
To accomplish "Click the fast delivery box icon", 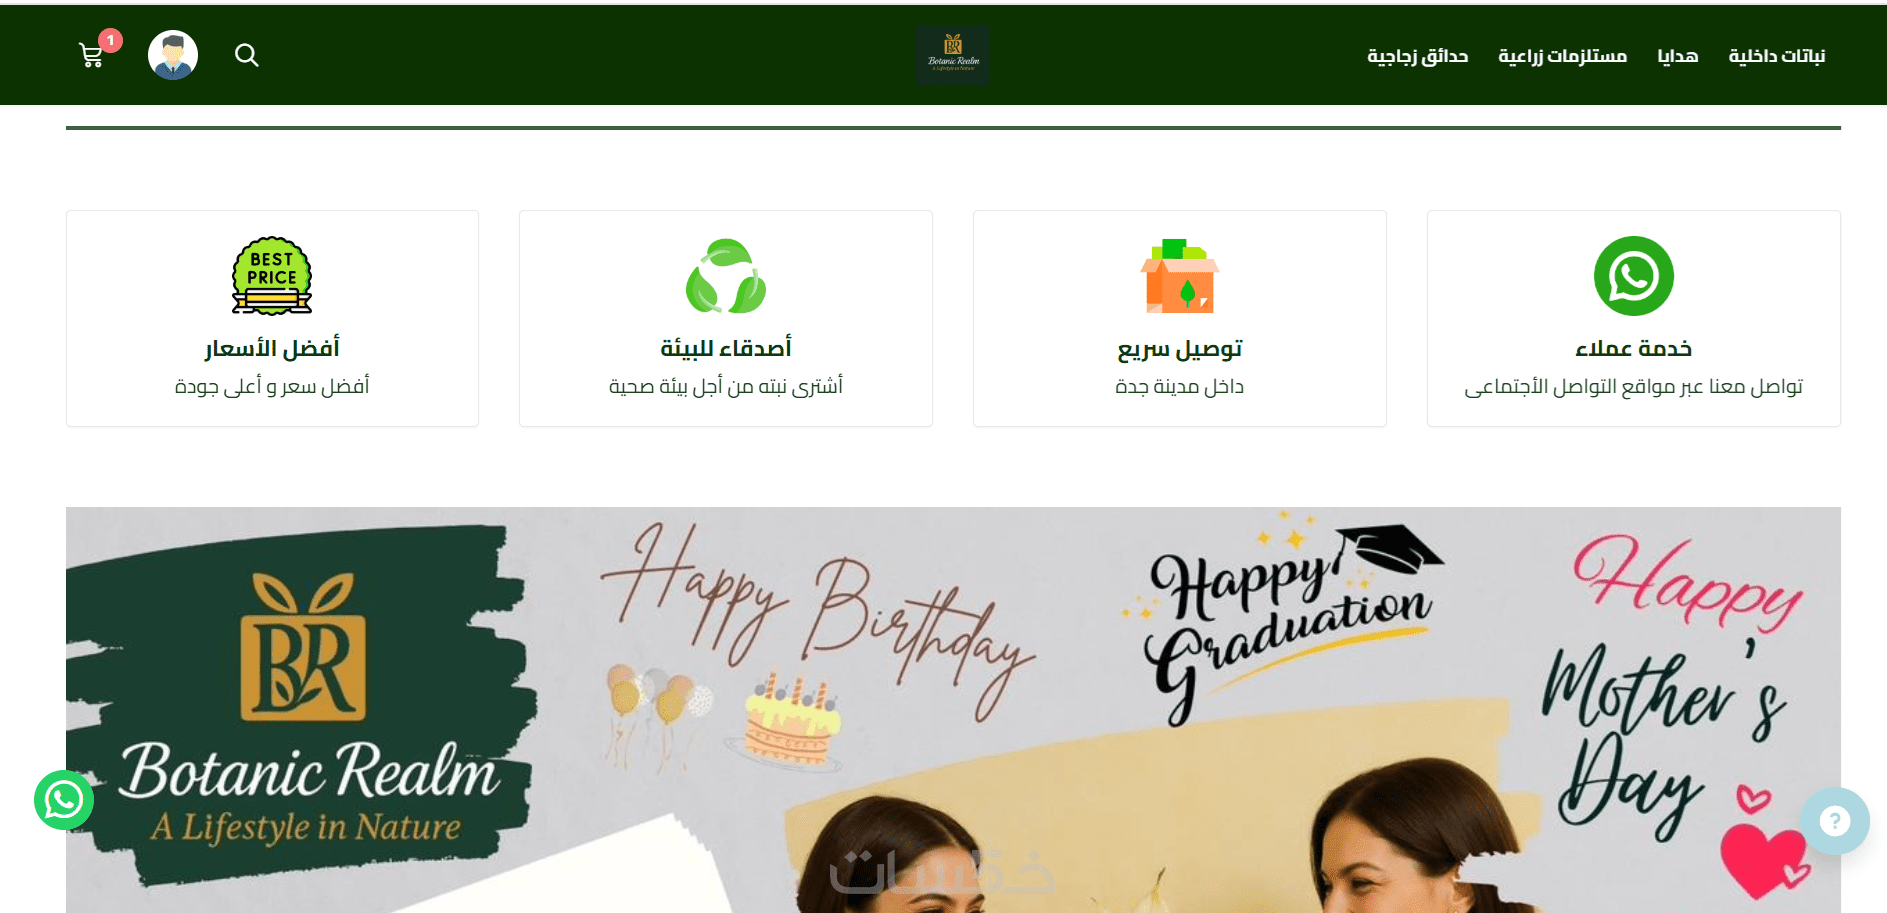I will (1180, 276).
